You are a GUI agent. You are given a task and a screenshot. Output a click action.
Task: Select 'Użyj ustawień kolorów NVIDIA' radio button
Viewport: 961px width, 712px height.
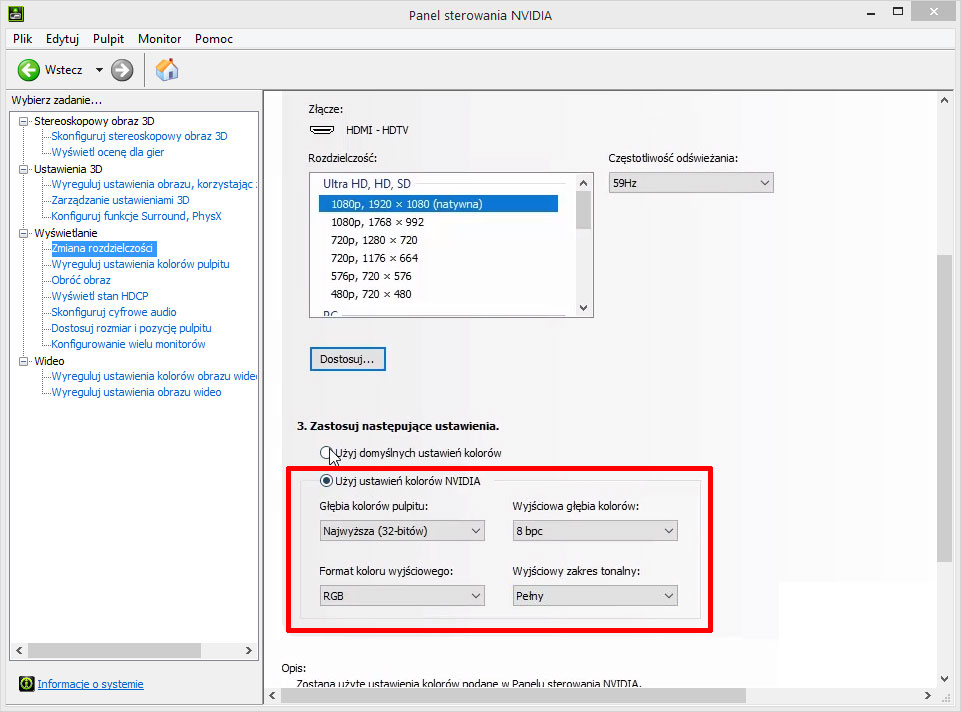[x=326, y=481]
